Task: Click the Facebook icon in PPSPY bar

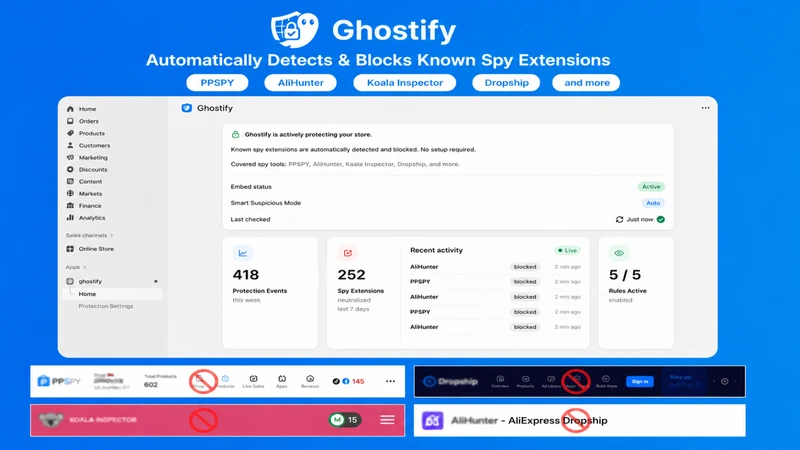Action: (x=346, y=381)
